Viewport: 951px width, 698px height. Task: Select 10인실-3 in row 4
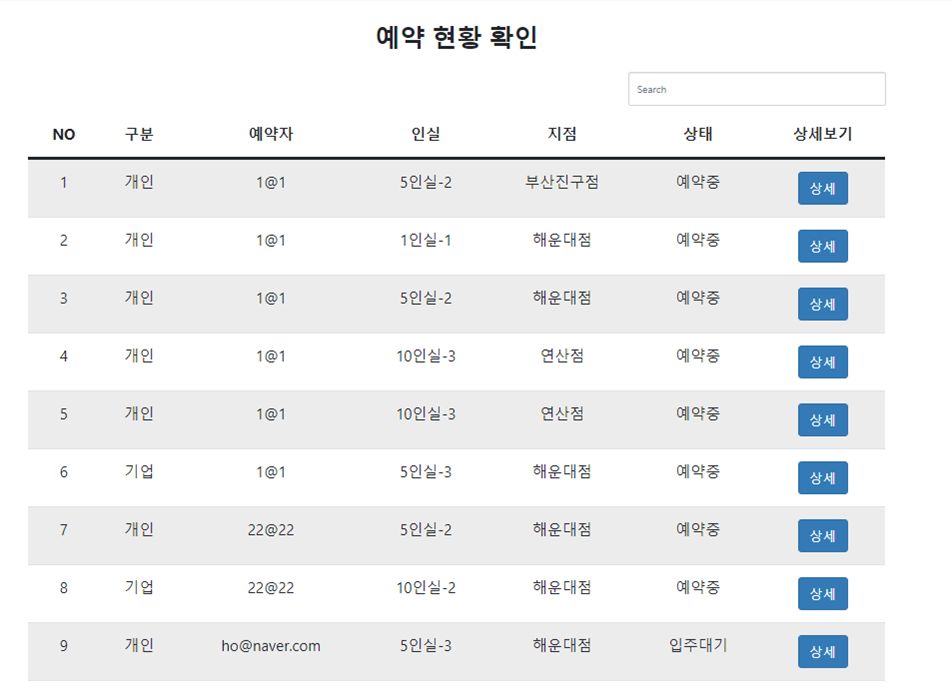(x=426, y=356)
